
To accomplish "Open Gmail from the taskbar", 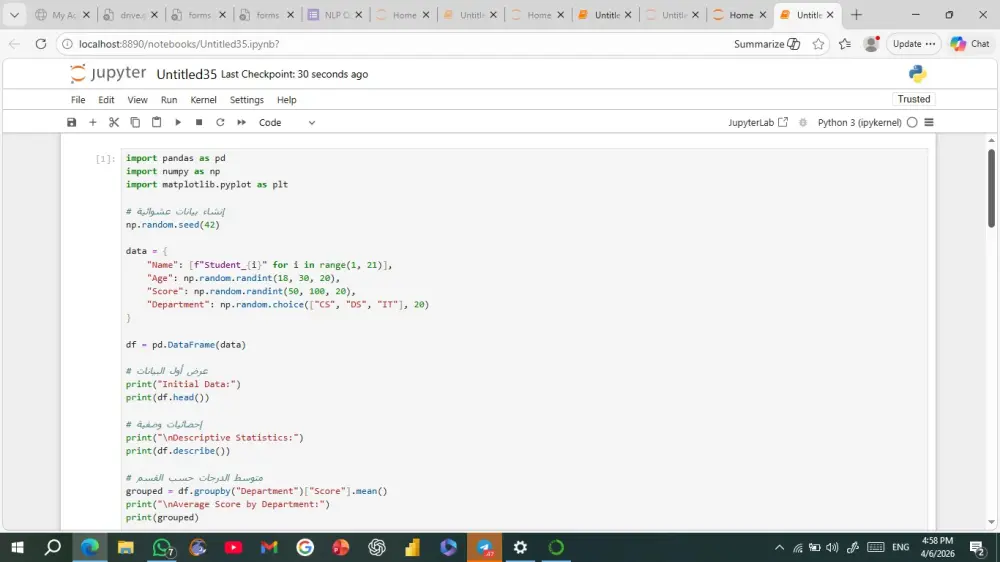I will point(269,547).
